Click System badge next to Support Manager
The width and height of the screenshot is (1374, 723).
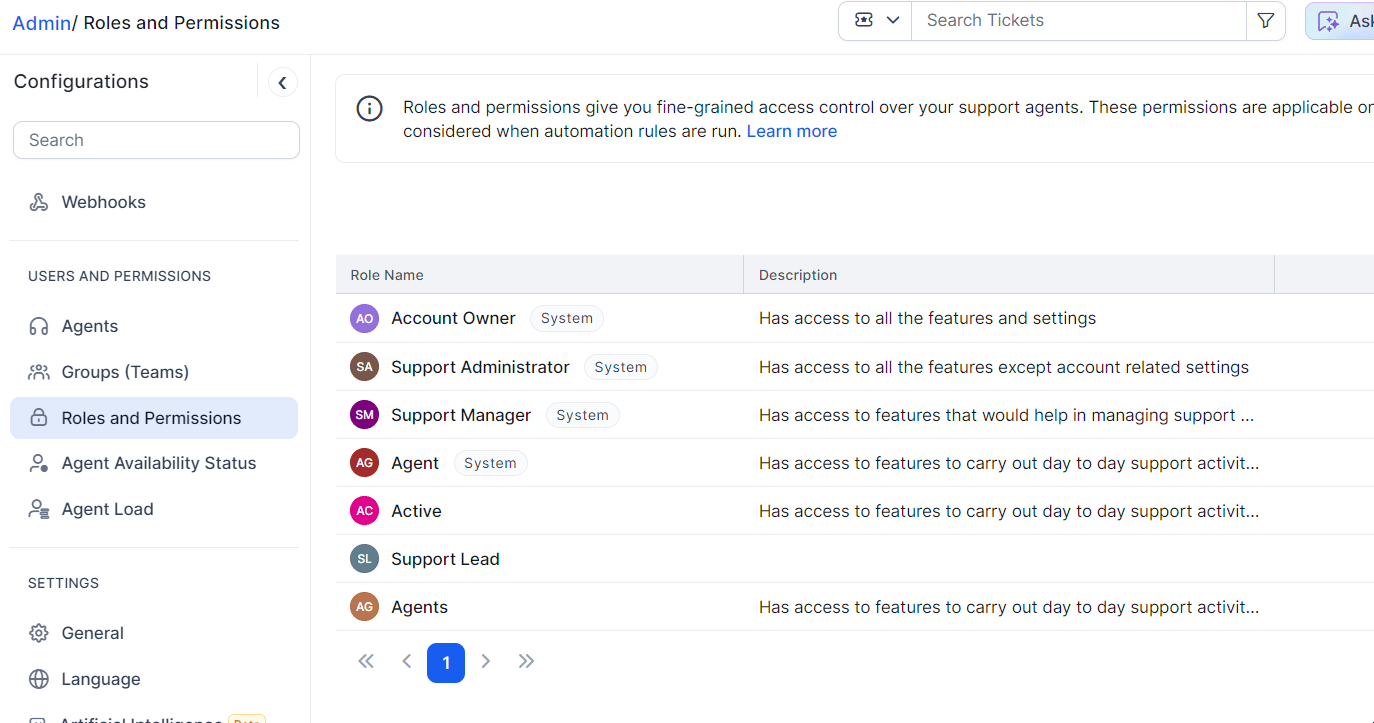583,415
